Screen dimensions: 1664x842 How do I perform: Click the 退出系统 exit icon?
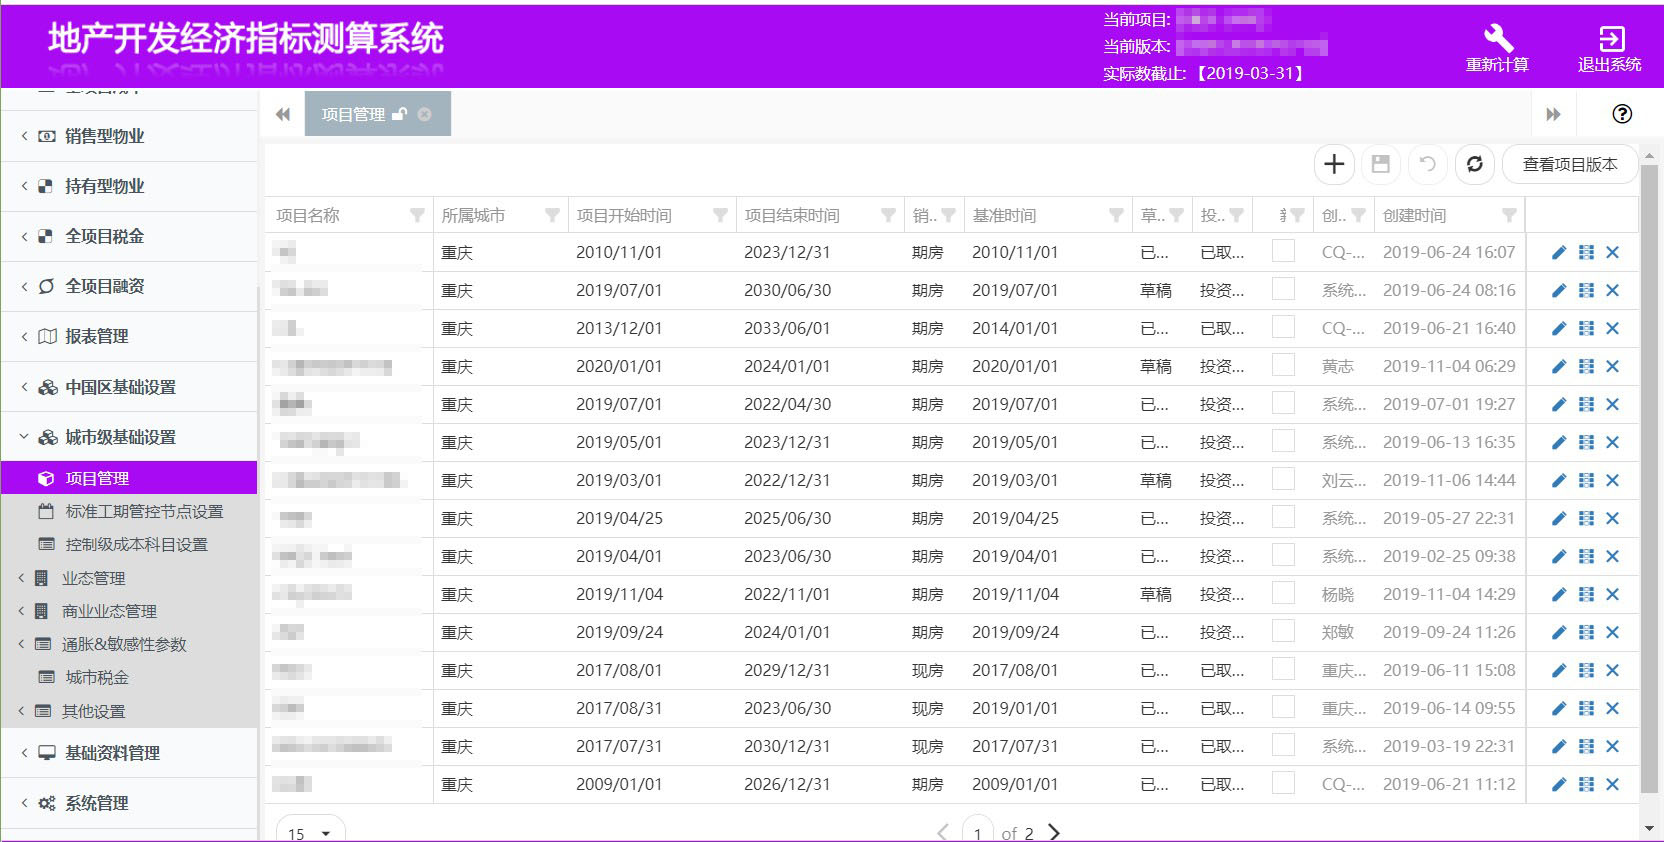[x=1610, y=39]
